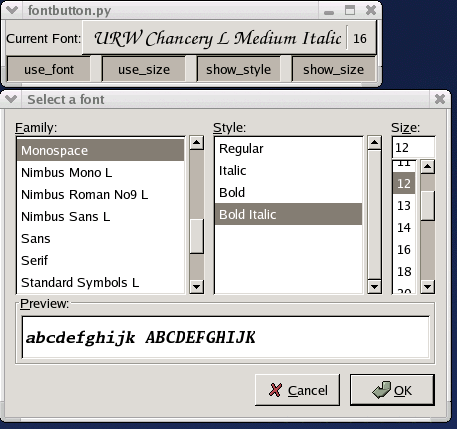Choose Bold Italic style
The height and width of the screenshot is (429, 457).
tap(288, 214)
